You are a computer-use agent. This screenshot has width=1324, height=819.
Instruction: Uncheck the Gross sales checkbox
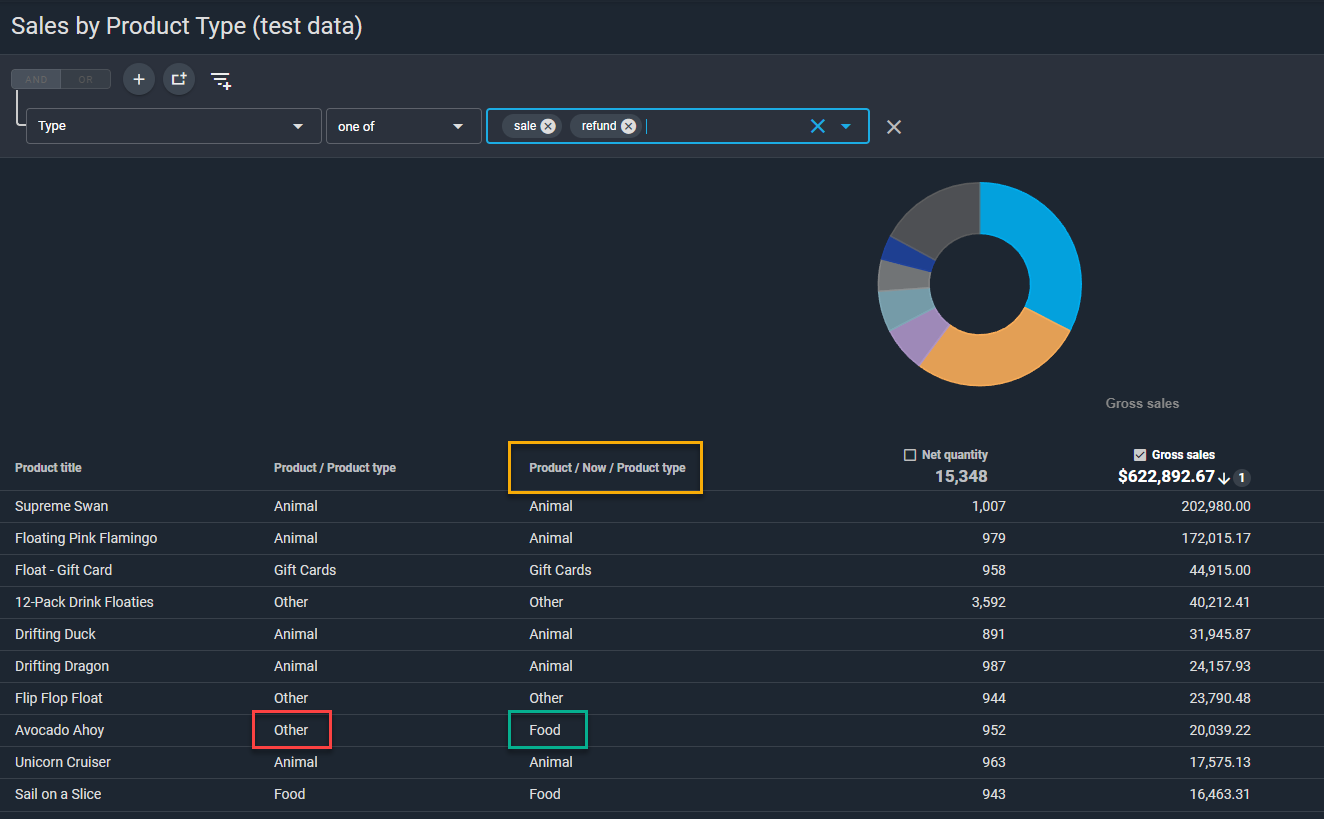1140,455
